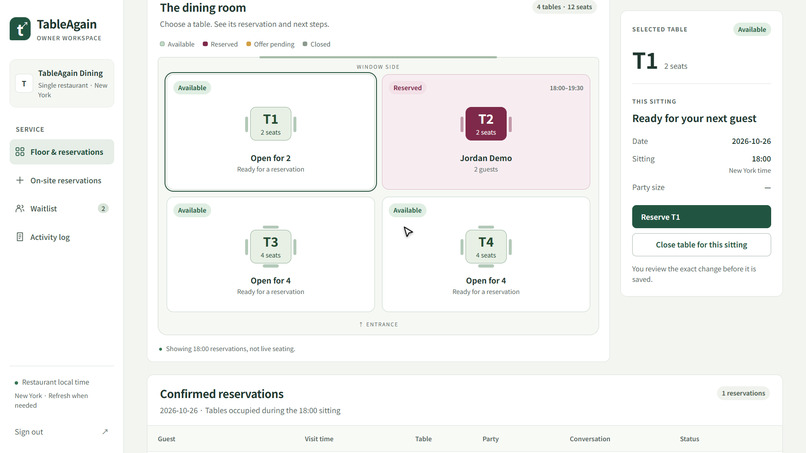806x453 pixels.
Task: Select the T3 Open for 4 card
Action: (x=270, y=254)
